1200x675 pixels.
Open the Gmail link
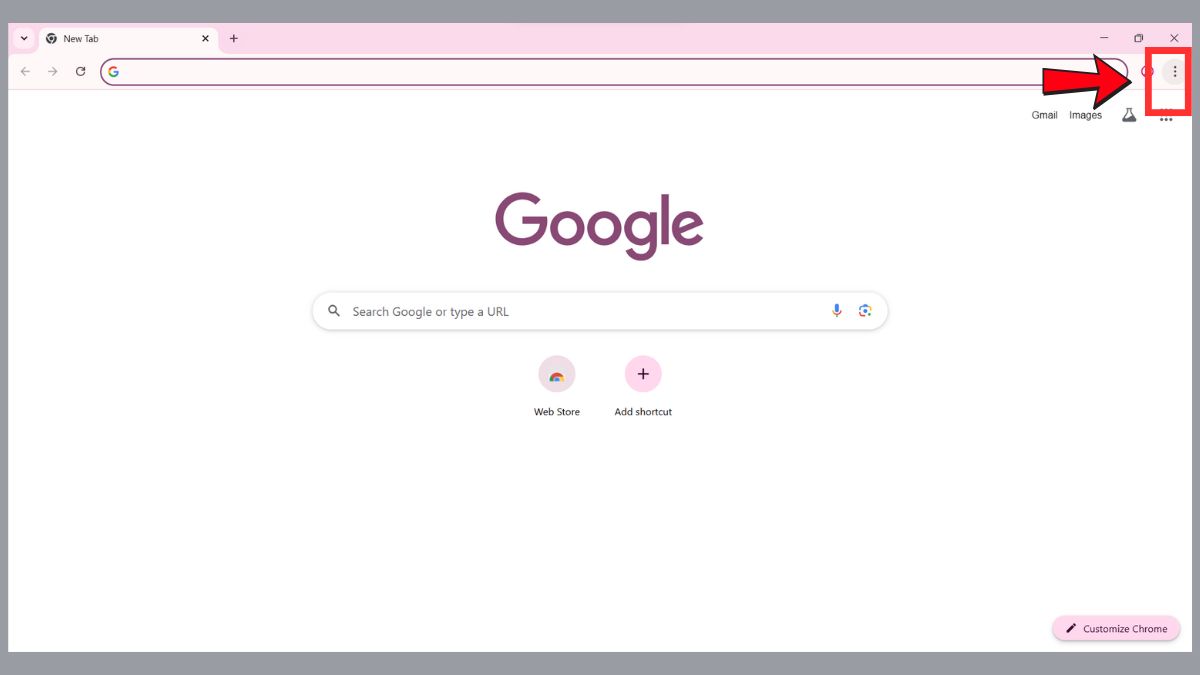tap(1044, 115)
